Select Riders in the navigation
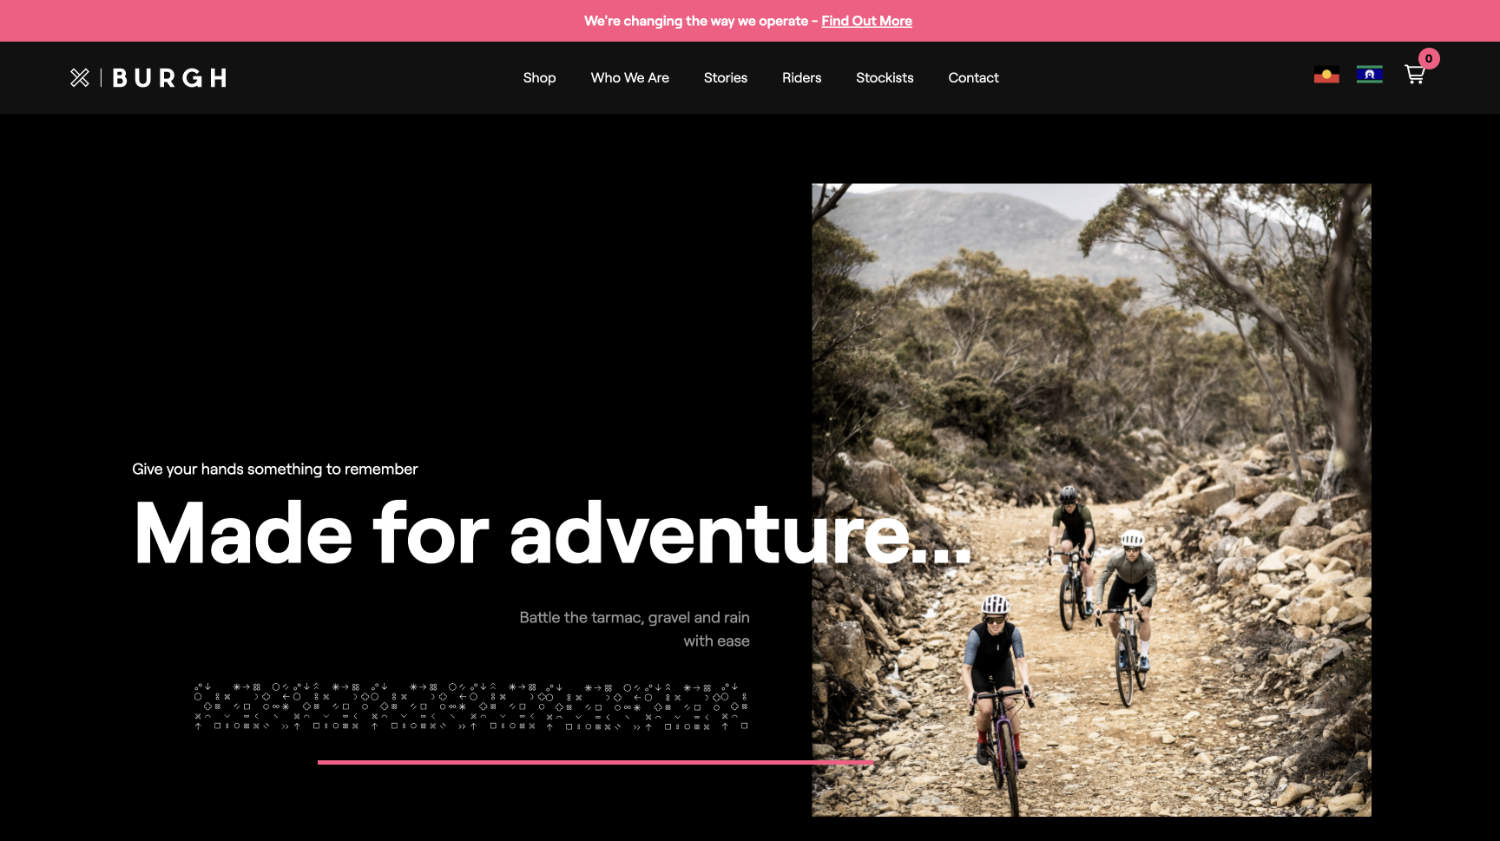This screenshot has width=1500, height=841. point(801,78)
